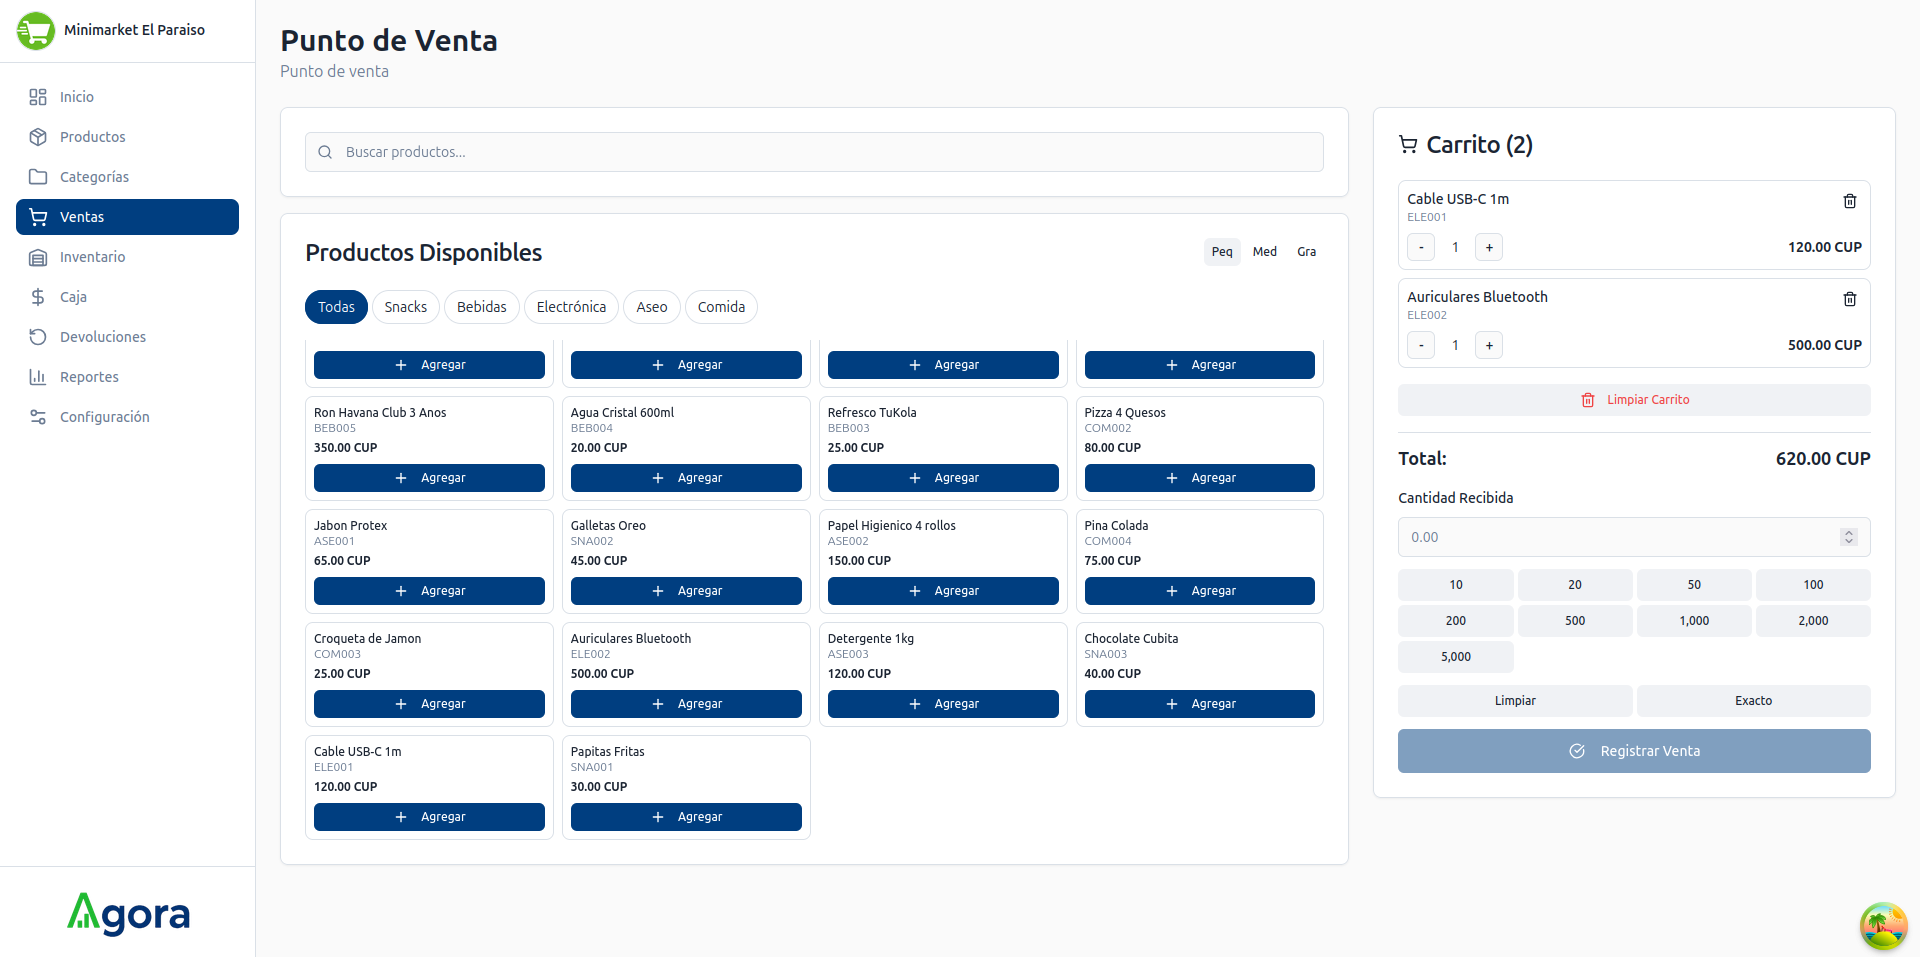Screen dimensions: 1920x957
Task: Filter products by Aseo category
Action: pos(652,307)
